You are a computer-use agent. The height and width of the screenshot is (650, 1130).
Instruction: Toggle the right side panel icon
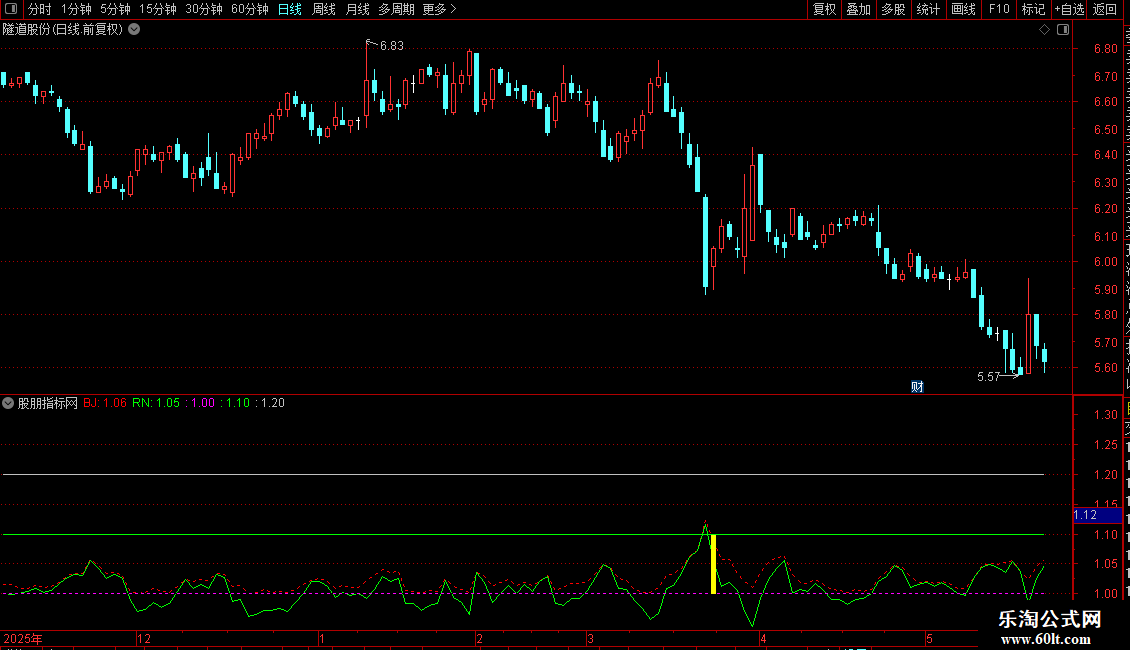pos(1063,30)
